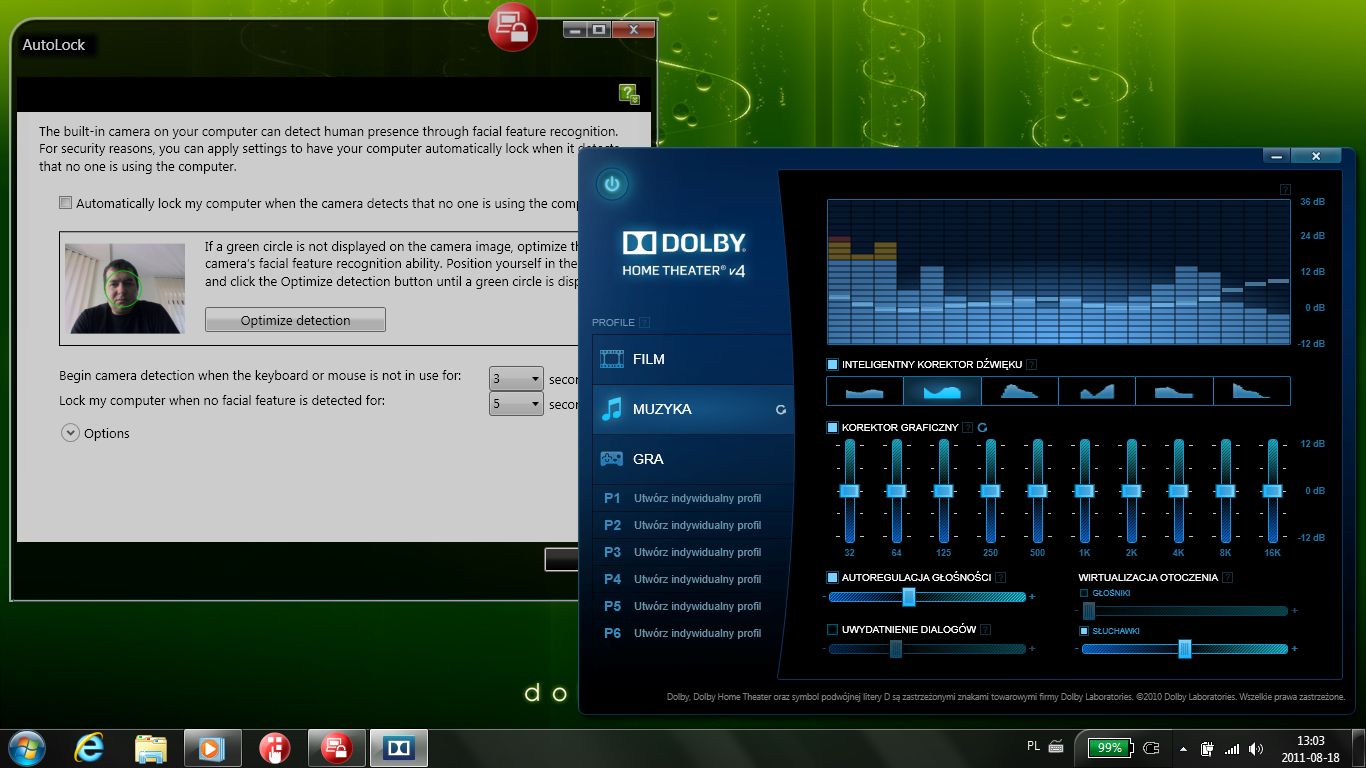Click the red AutoLock logo badge
The image size is (1366, 768).
(513, 27)
